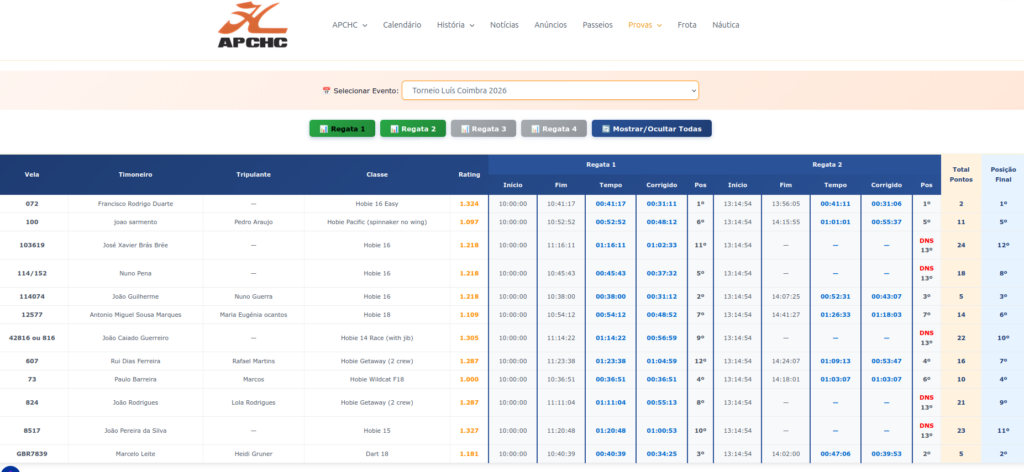
Task: Enable the Regata 3 columns
Action: pyautogui.click(x=483, y=129)
